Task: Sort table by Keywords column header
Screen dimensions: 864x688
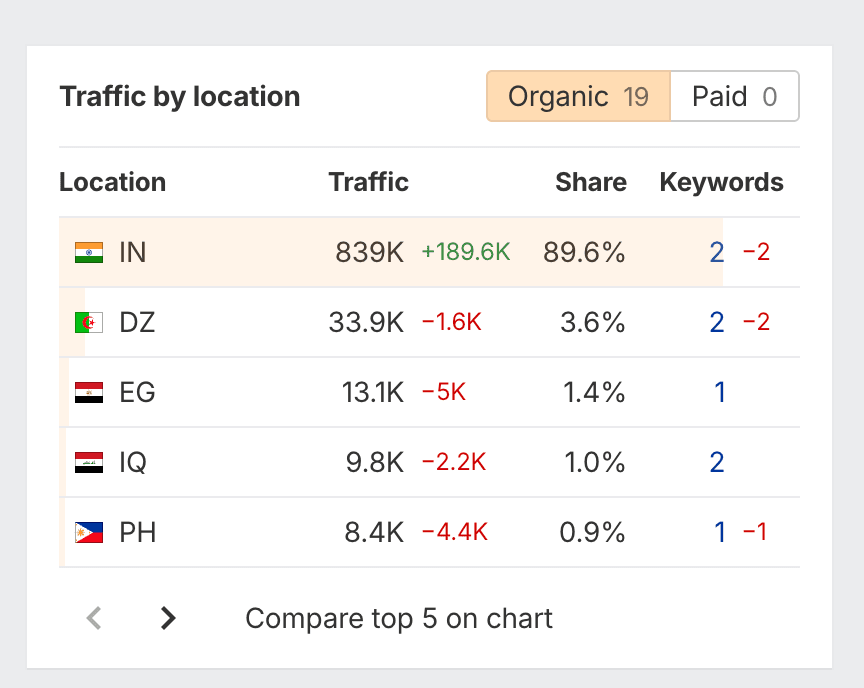Action: coord(721,182)
